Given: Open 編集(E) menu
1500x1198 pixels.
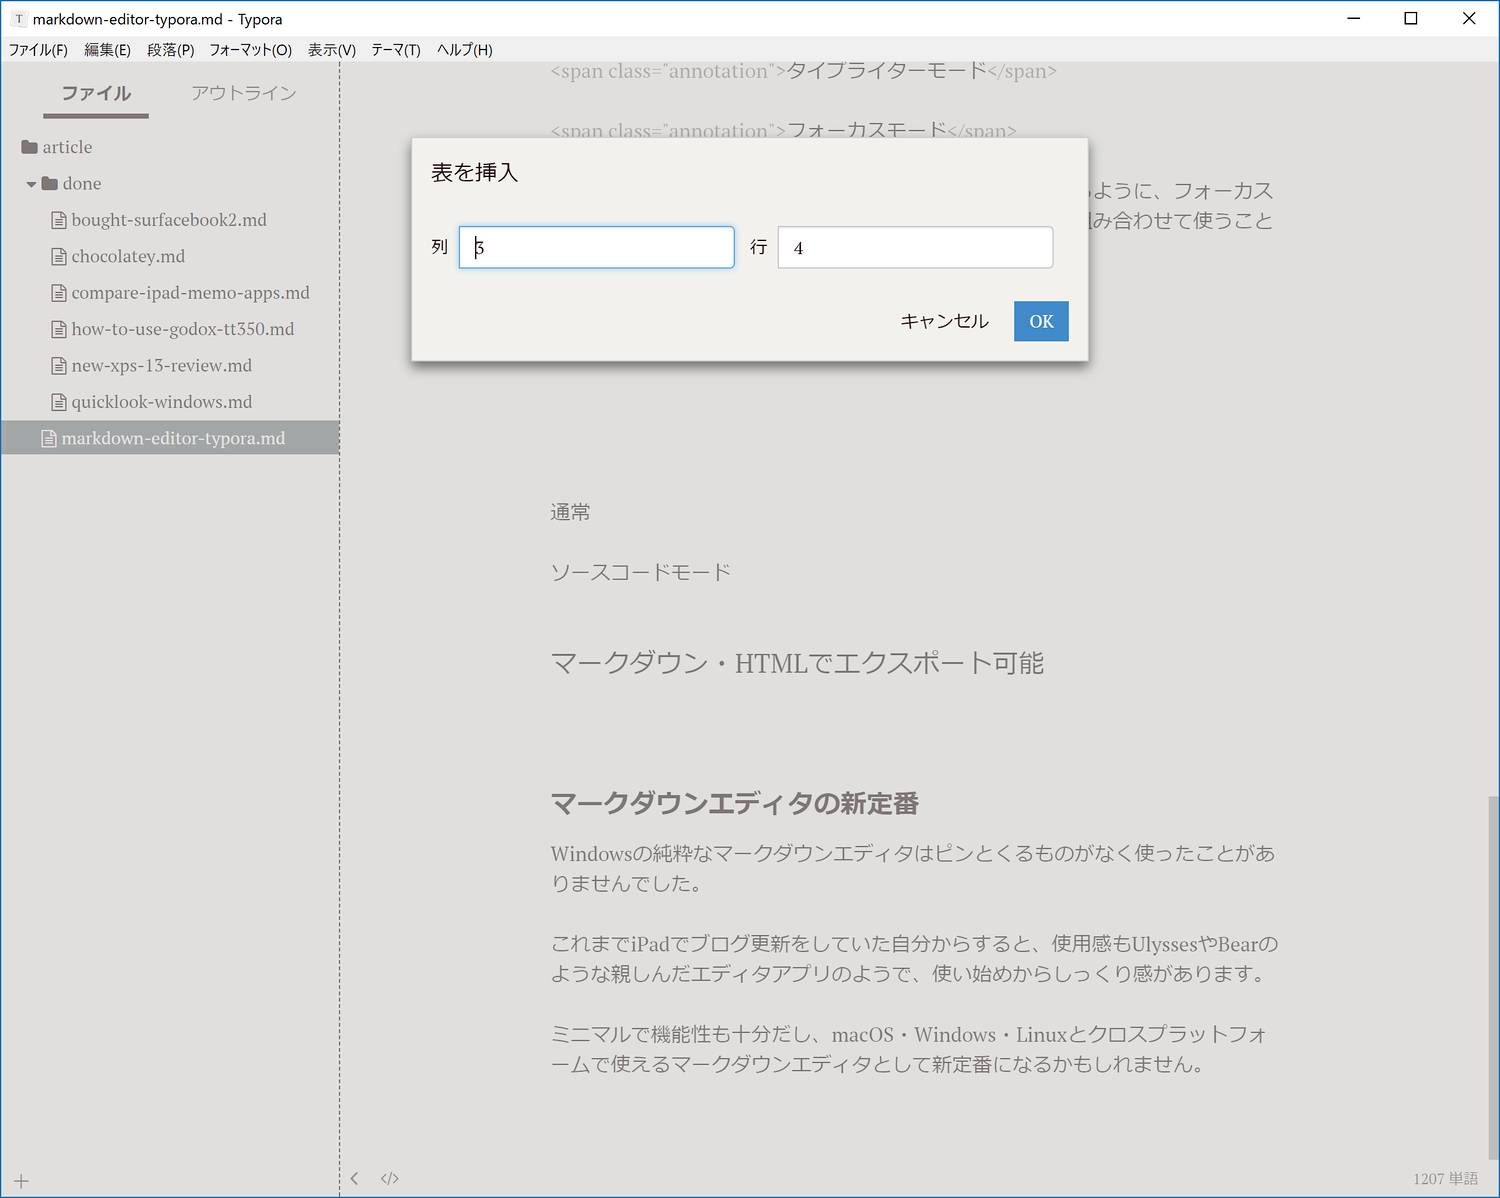Looking at the screenshot, I should (107, 50).
